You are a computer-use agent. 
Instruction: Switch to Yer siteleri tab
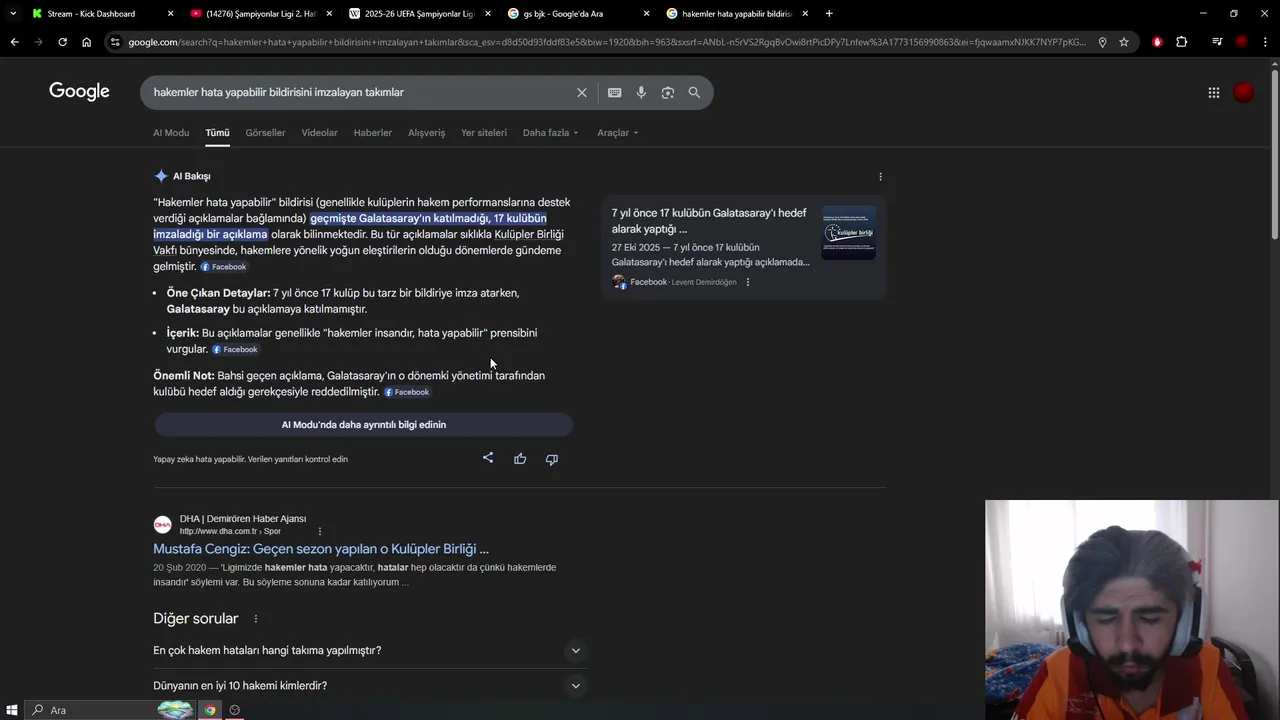484,132
